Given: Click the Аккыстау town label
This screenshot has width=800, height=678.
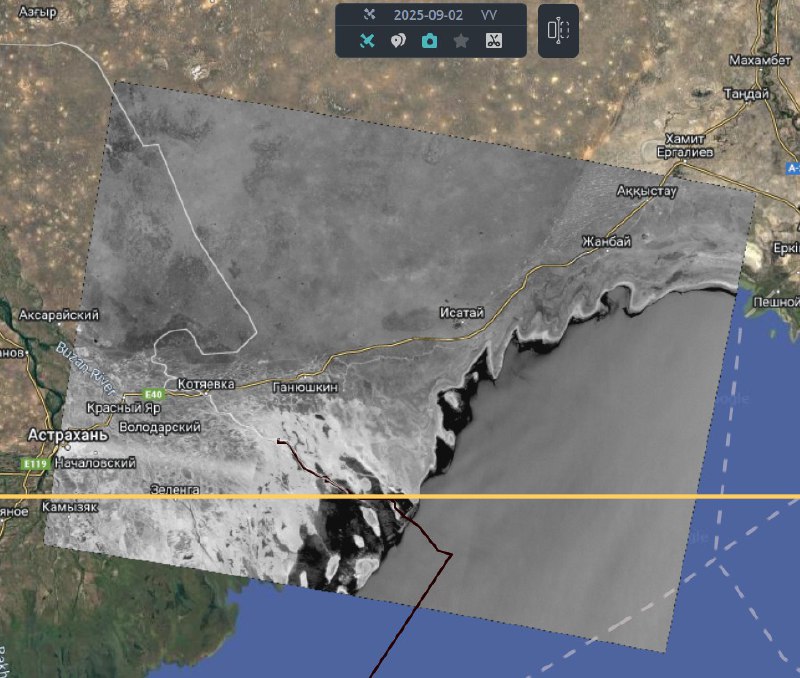Looking at the screenshot, I should pos(647,190).
